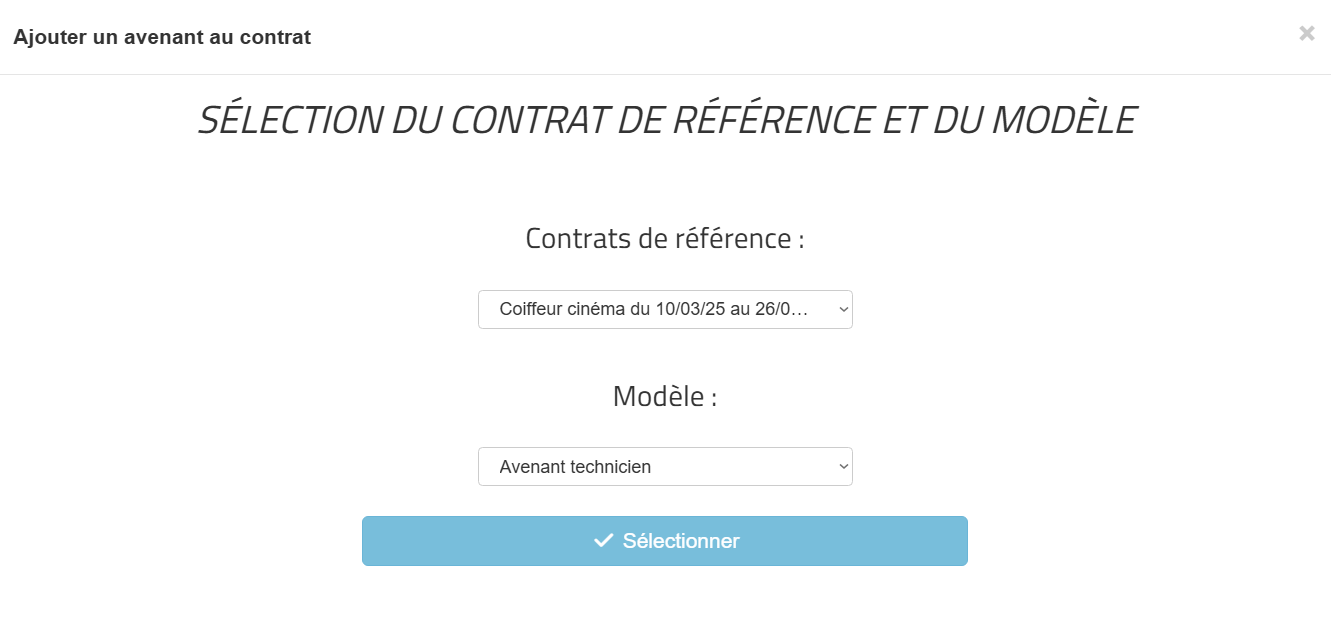Click the Contrats de référence dropdown arrow
The image size is (1331, 636).
[843, 310]
